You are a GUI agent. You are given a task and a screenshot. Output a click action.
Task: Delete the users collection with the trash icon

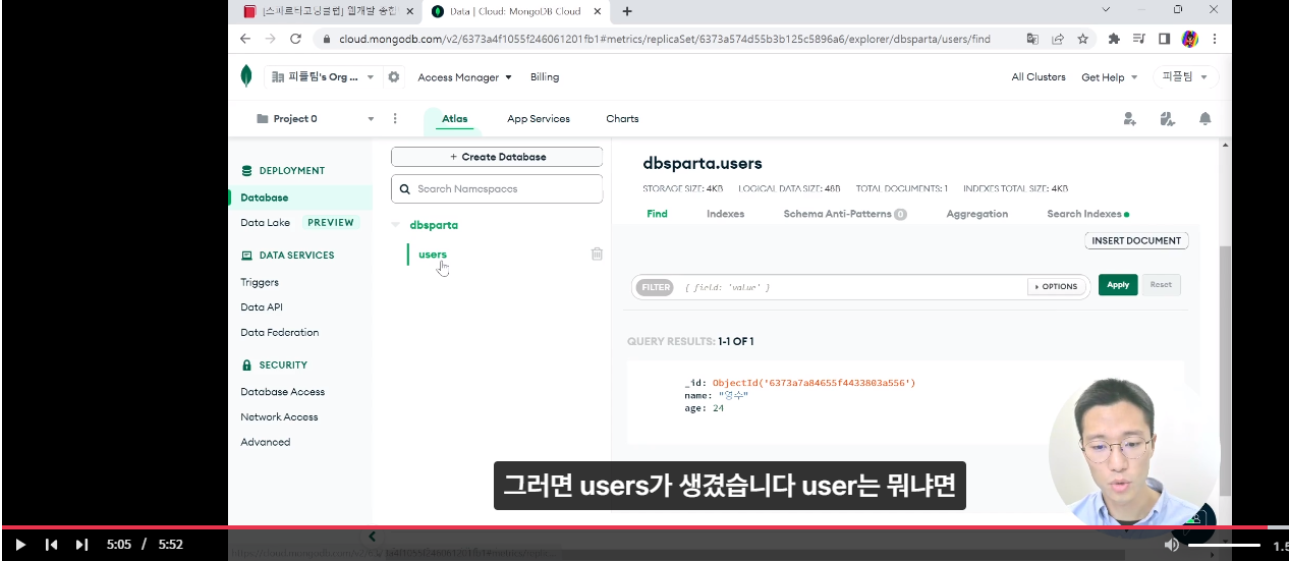(597, 254)
